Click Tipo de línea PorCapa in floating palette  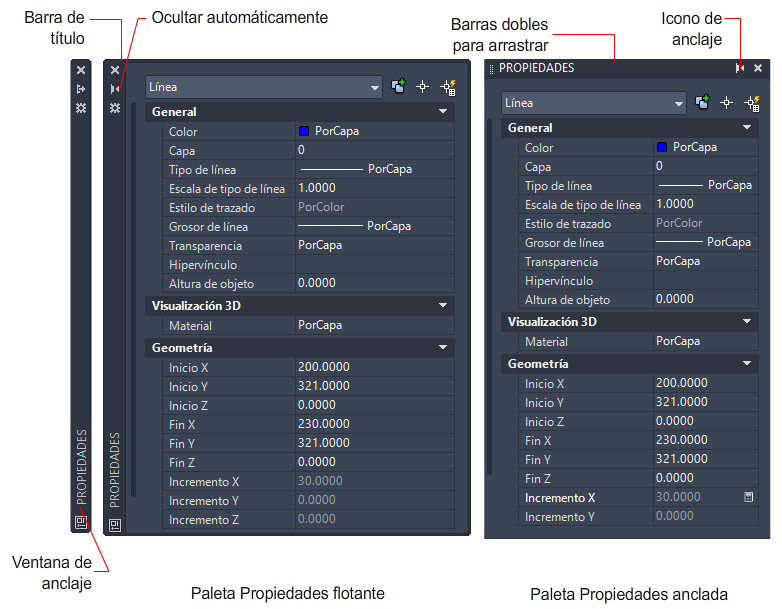tap(375, 169)
